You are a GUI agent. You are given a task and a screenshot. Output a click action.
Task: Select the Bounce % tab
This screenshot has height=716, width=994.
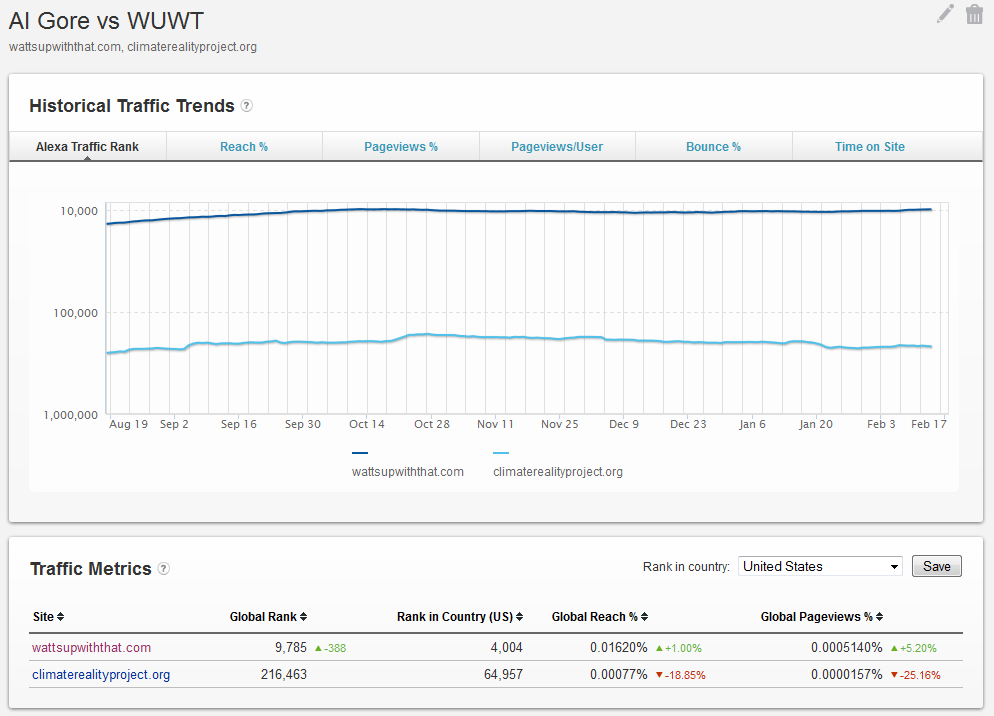tap(713, 146)
